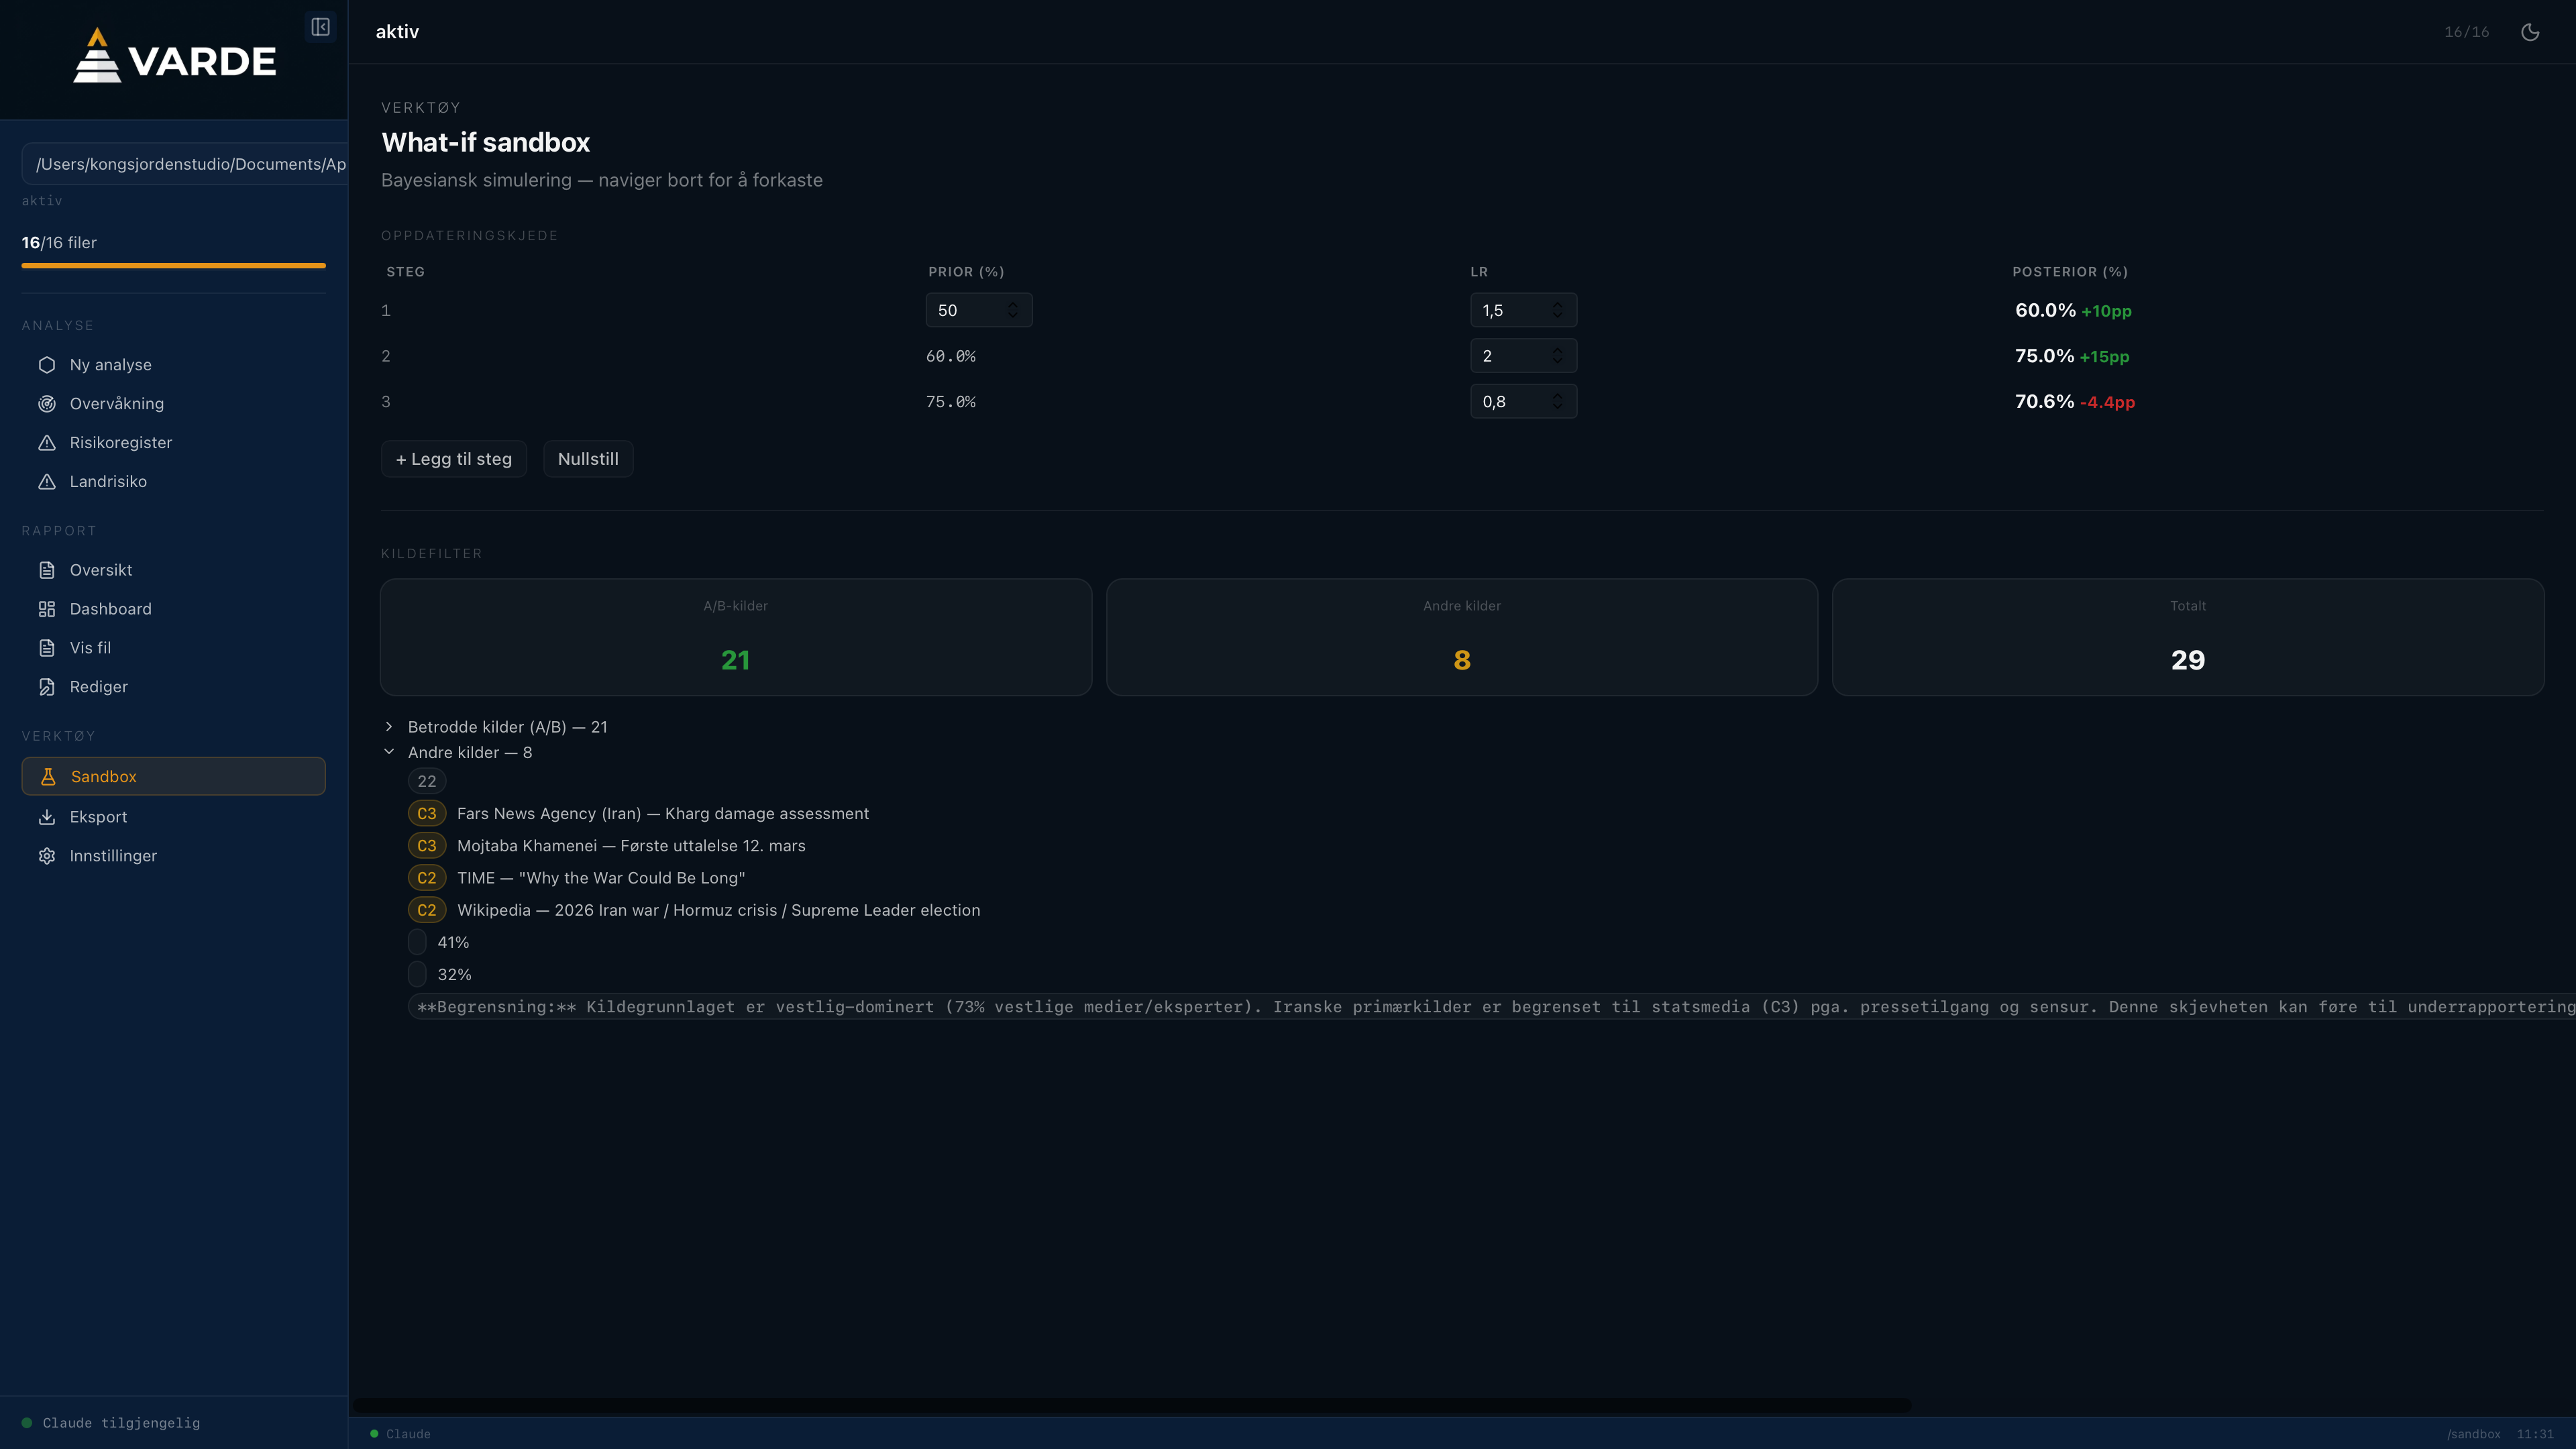
Task: Select Vis fil under Rapport
Action: 88,647
